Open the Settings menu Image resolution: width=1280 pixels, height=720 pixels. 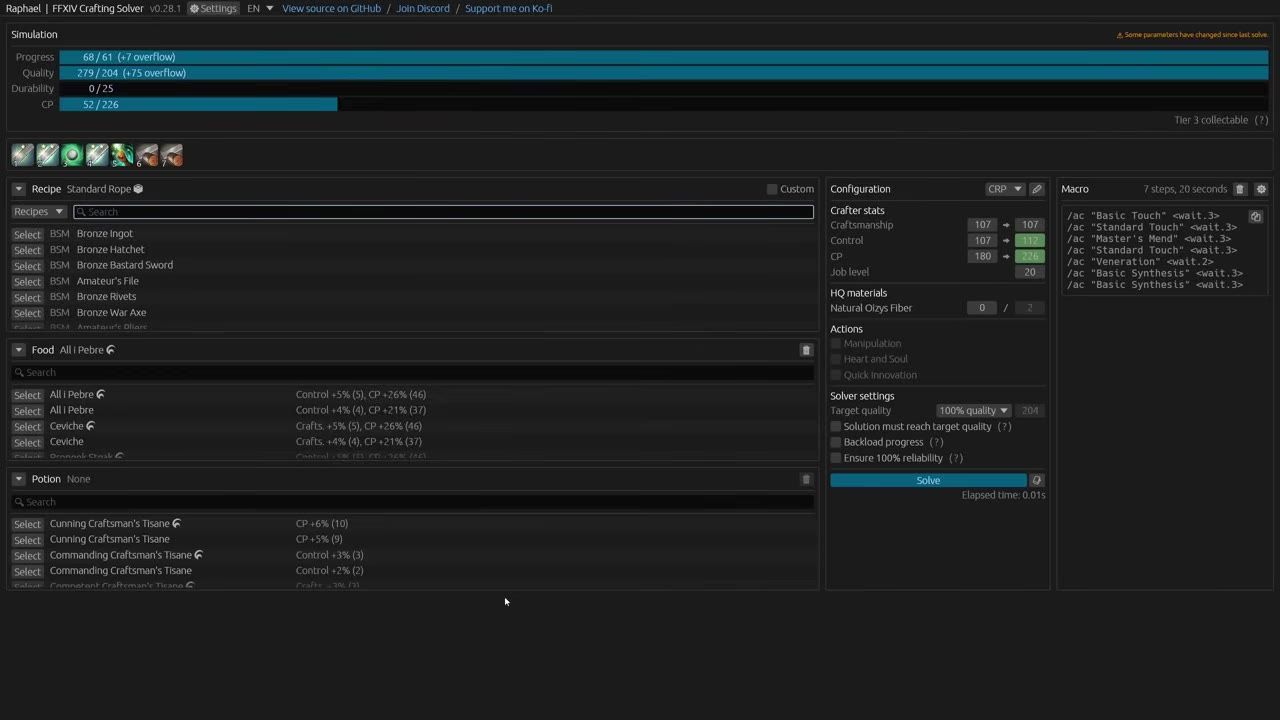(213, 8)
